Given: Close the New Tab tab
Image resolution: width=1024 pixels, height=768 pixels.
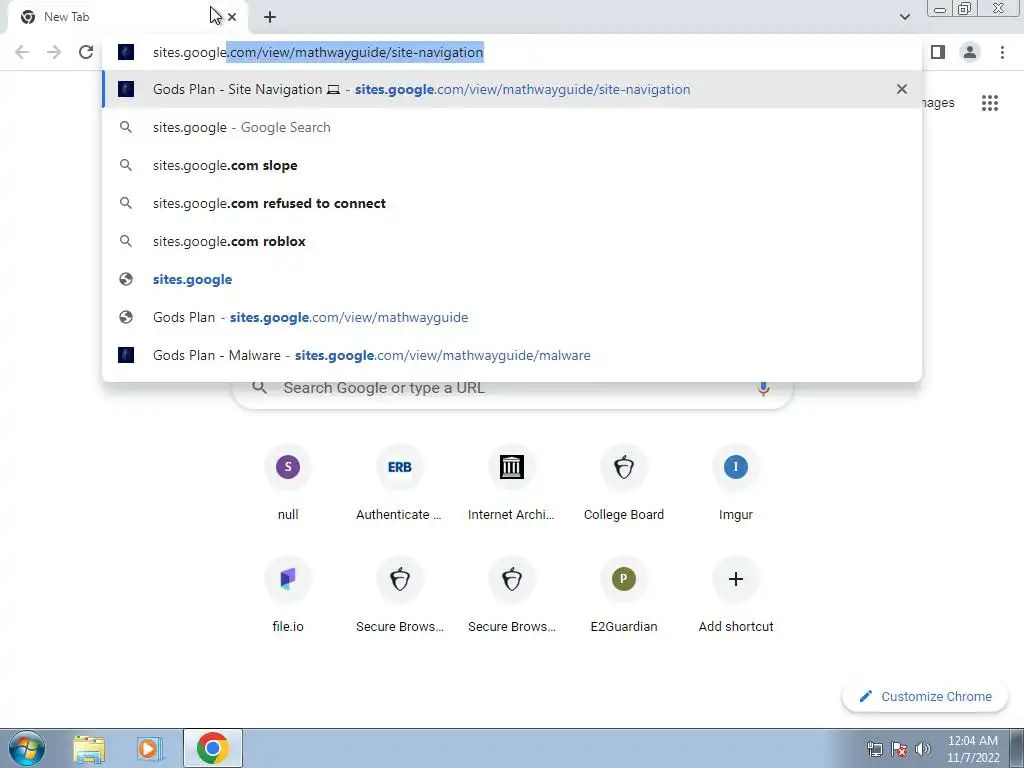Looking at the screenshot, I should [x=232, y=17].
